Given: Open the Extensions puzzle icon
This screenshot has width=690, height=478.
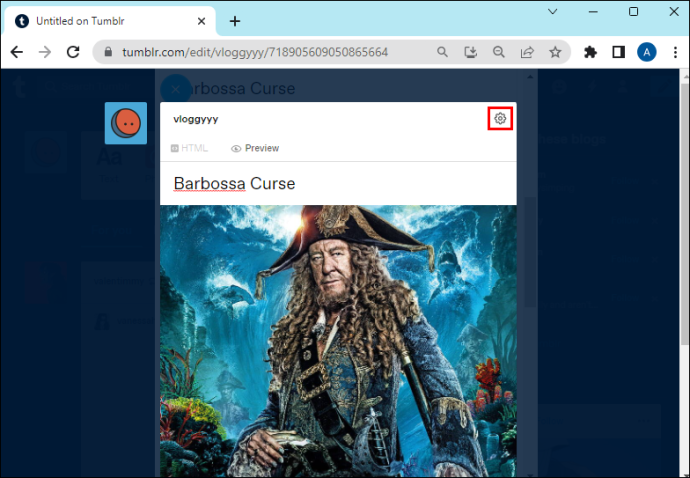Looking at the screenshot, I should 590,52.
